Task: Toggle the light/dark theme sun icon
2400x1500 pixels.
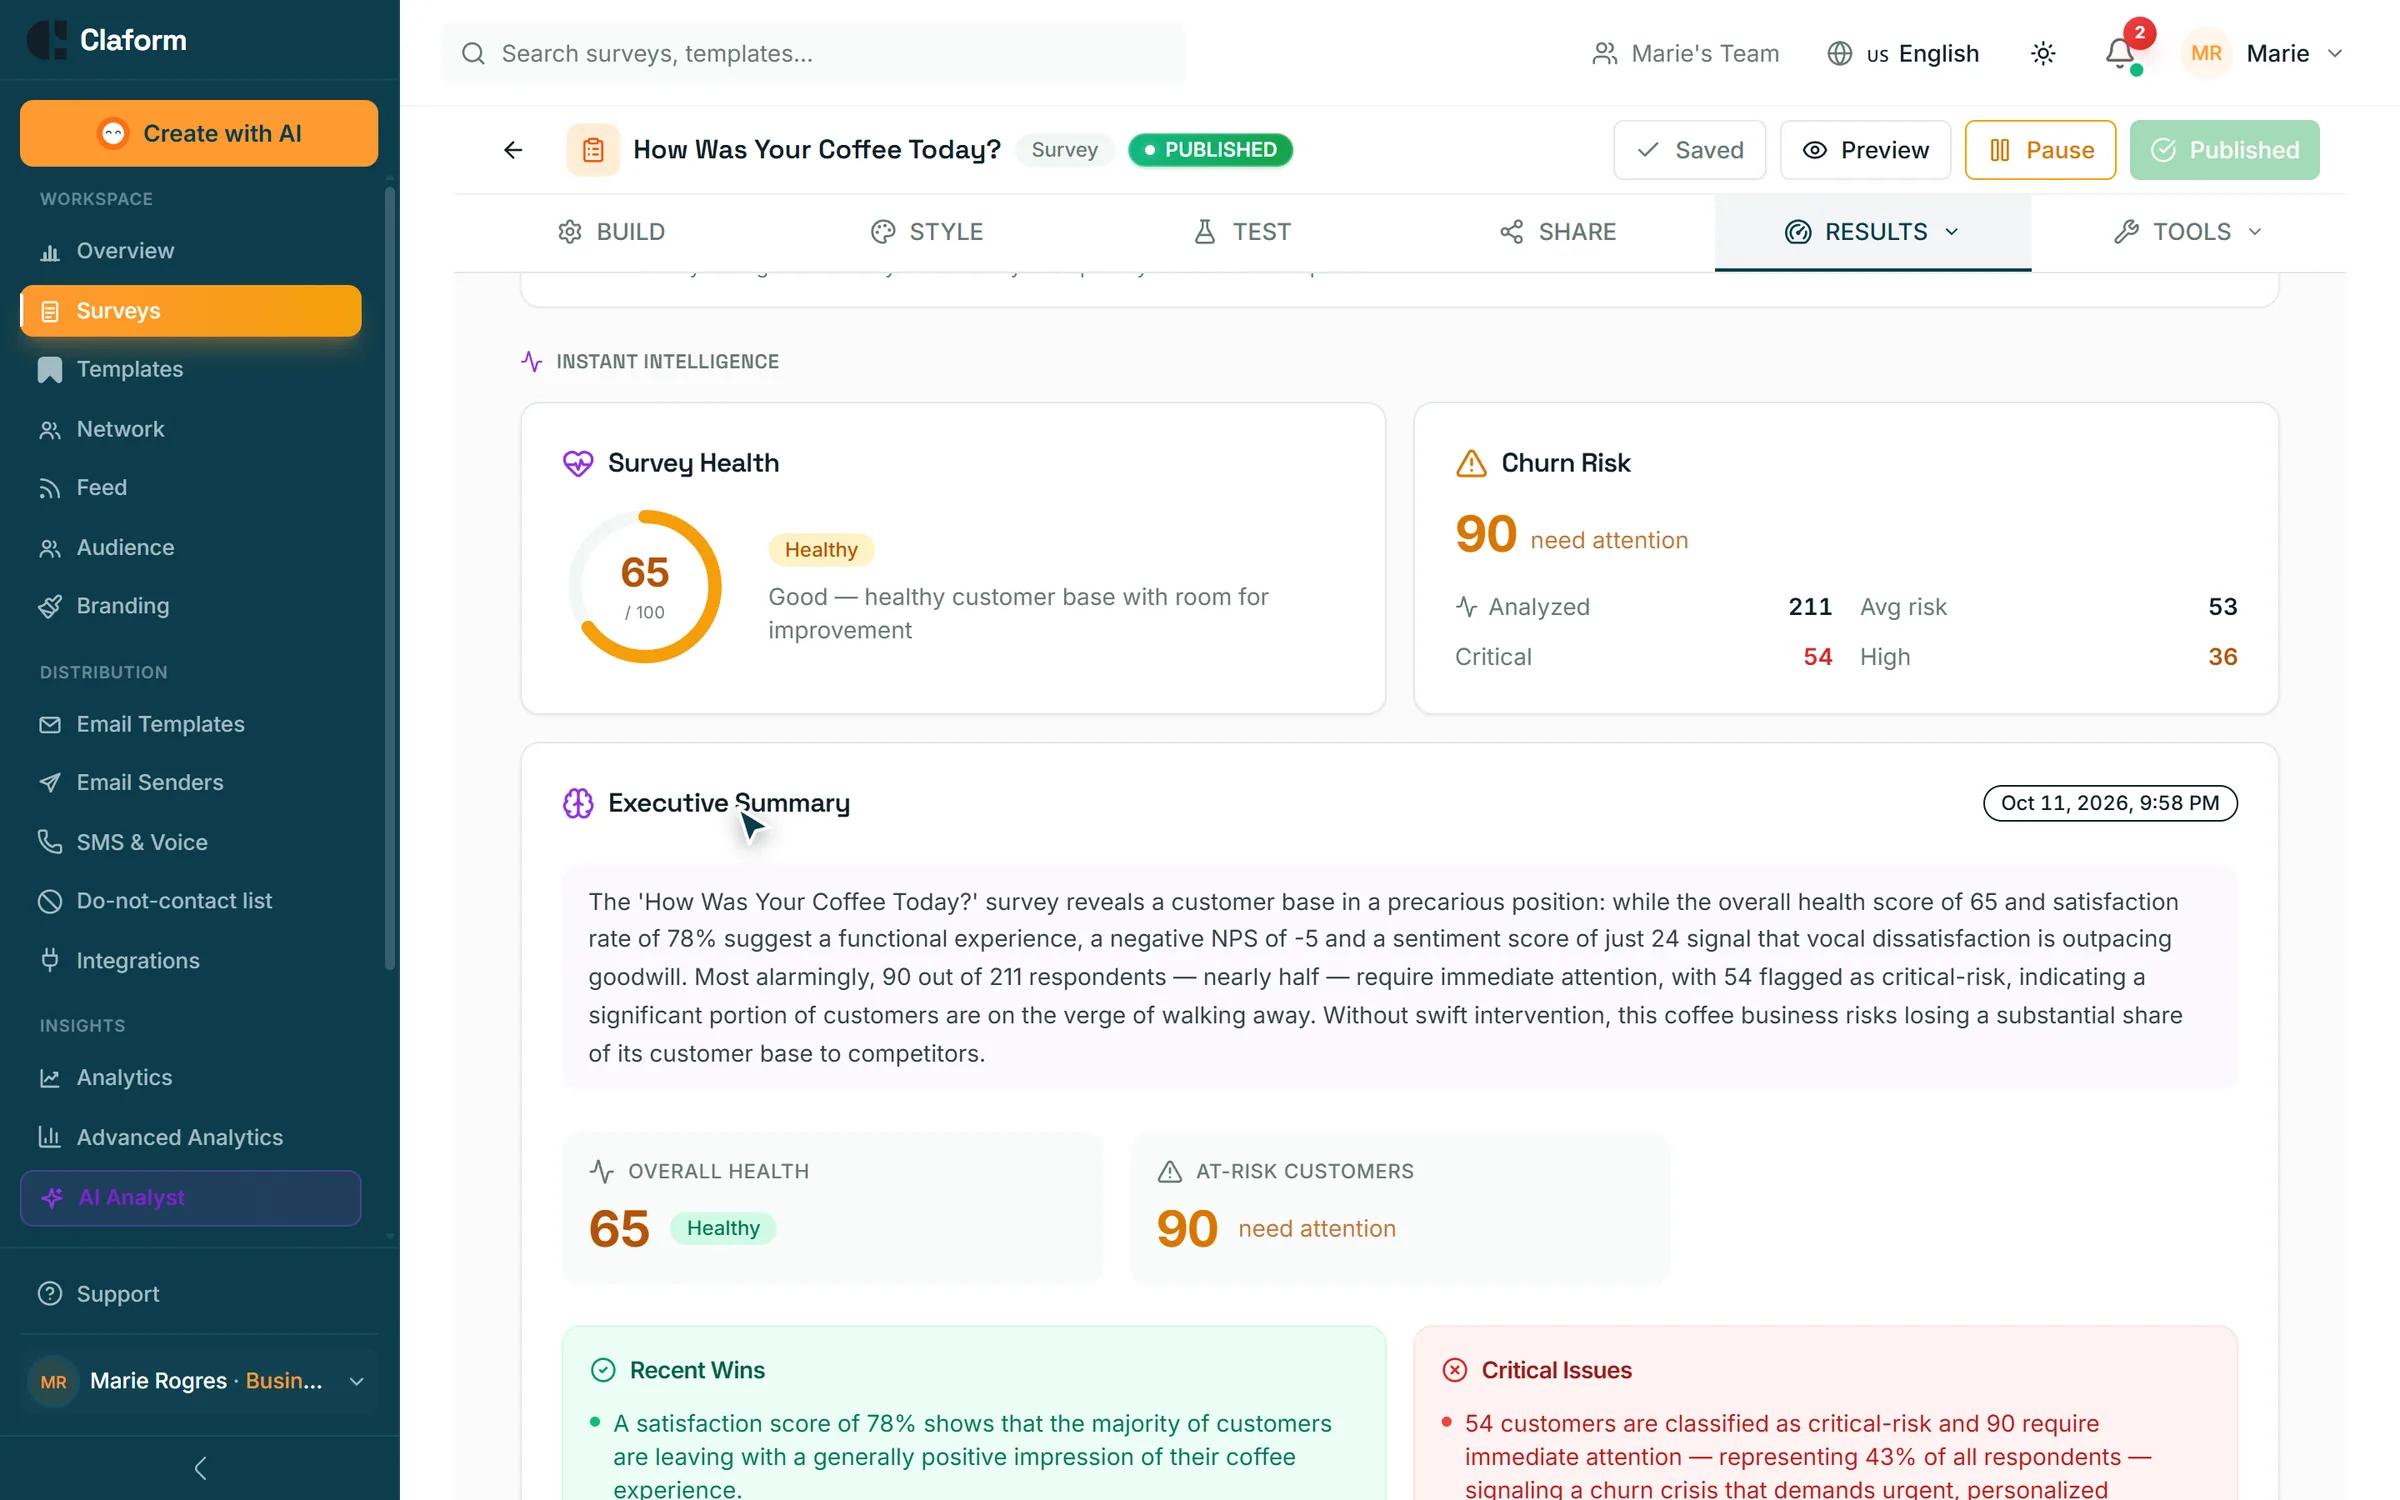Action: 2043,53
